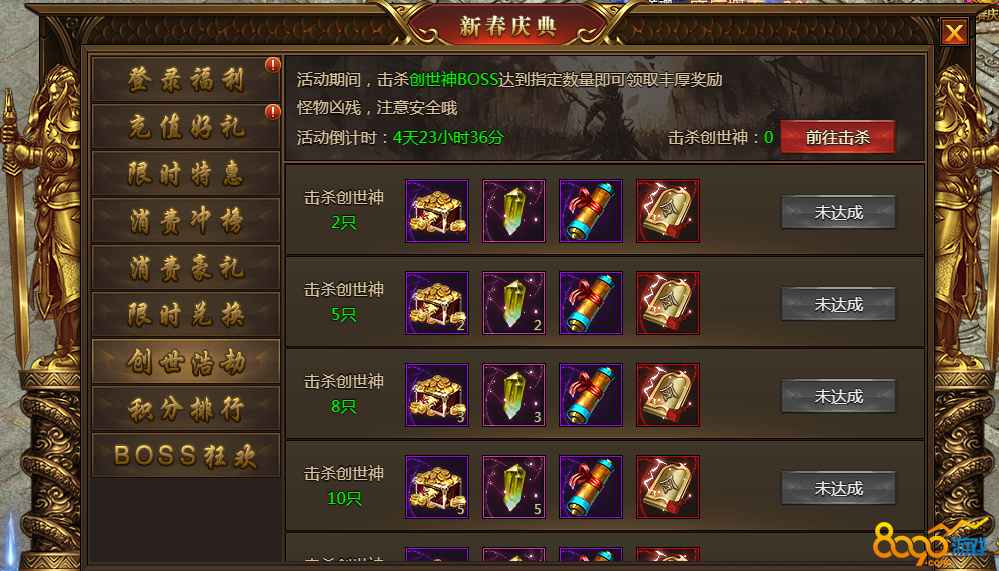
Task: Switch to the 消费冲榜 tab
Action: coord(185,220)
